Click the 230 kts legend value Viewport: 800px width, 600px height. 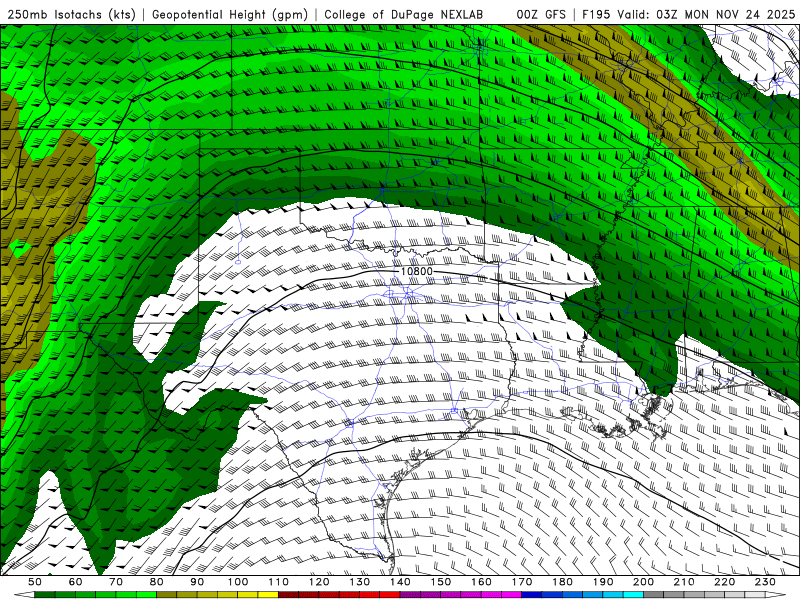tap(765, 582)
